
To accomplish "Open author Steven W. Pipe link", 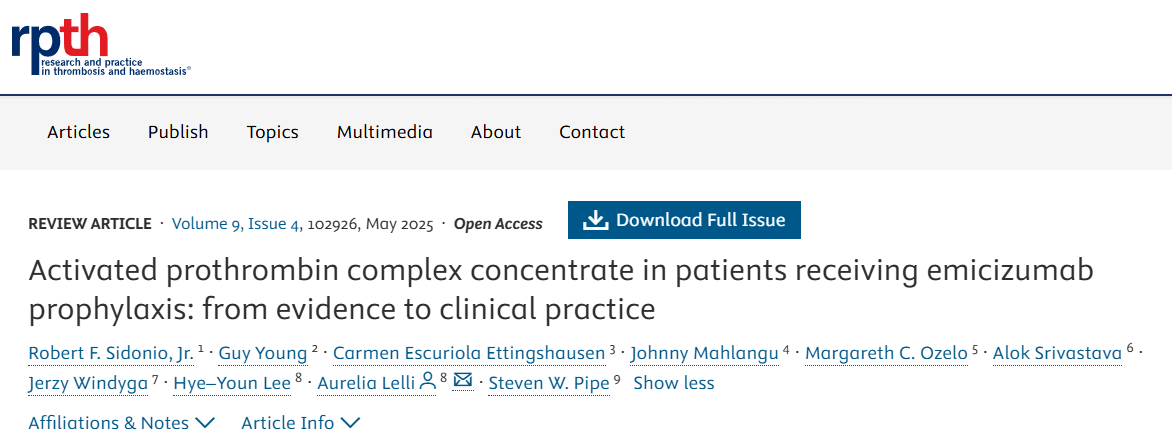I will [548, 383].
